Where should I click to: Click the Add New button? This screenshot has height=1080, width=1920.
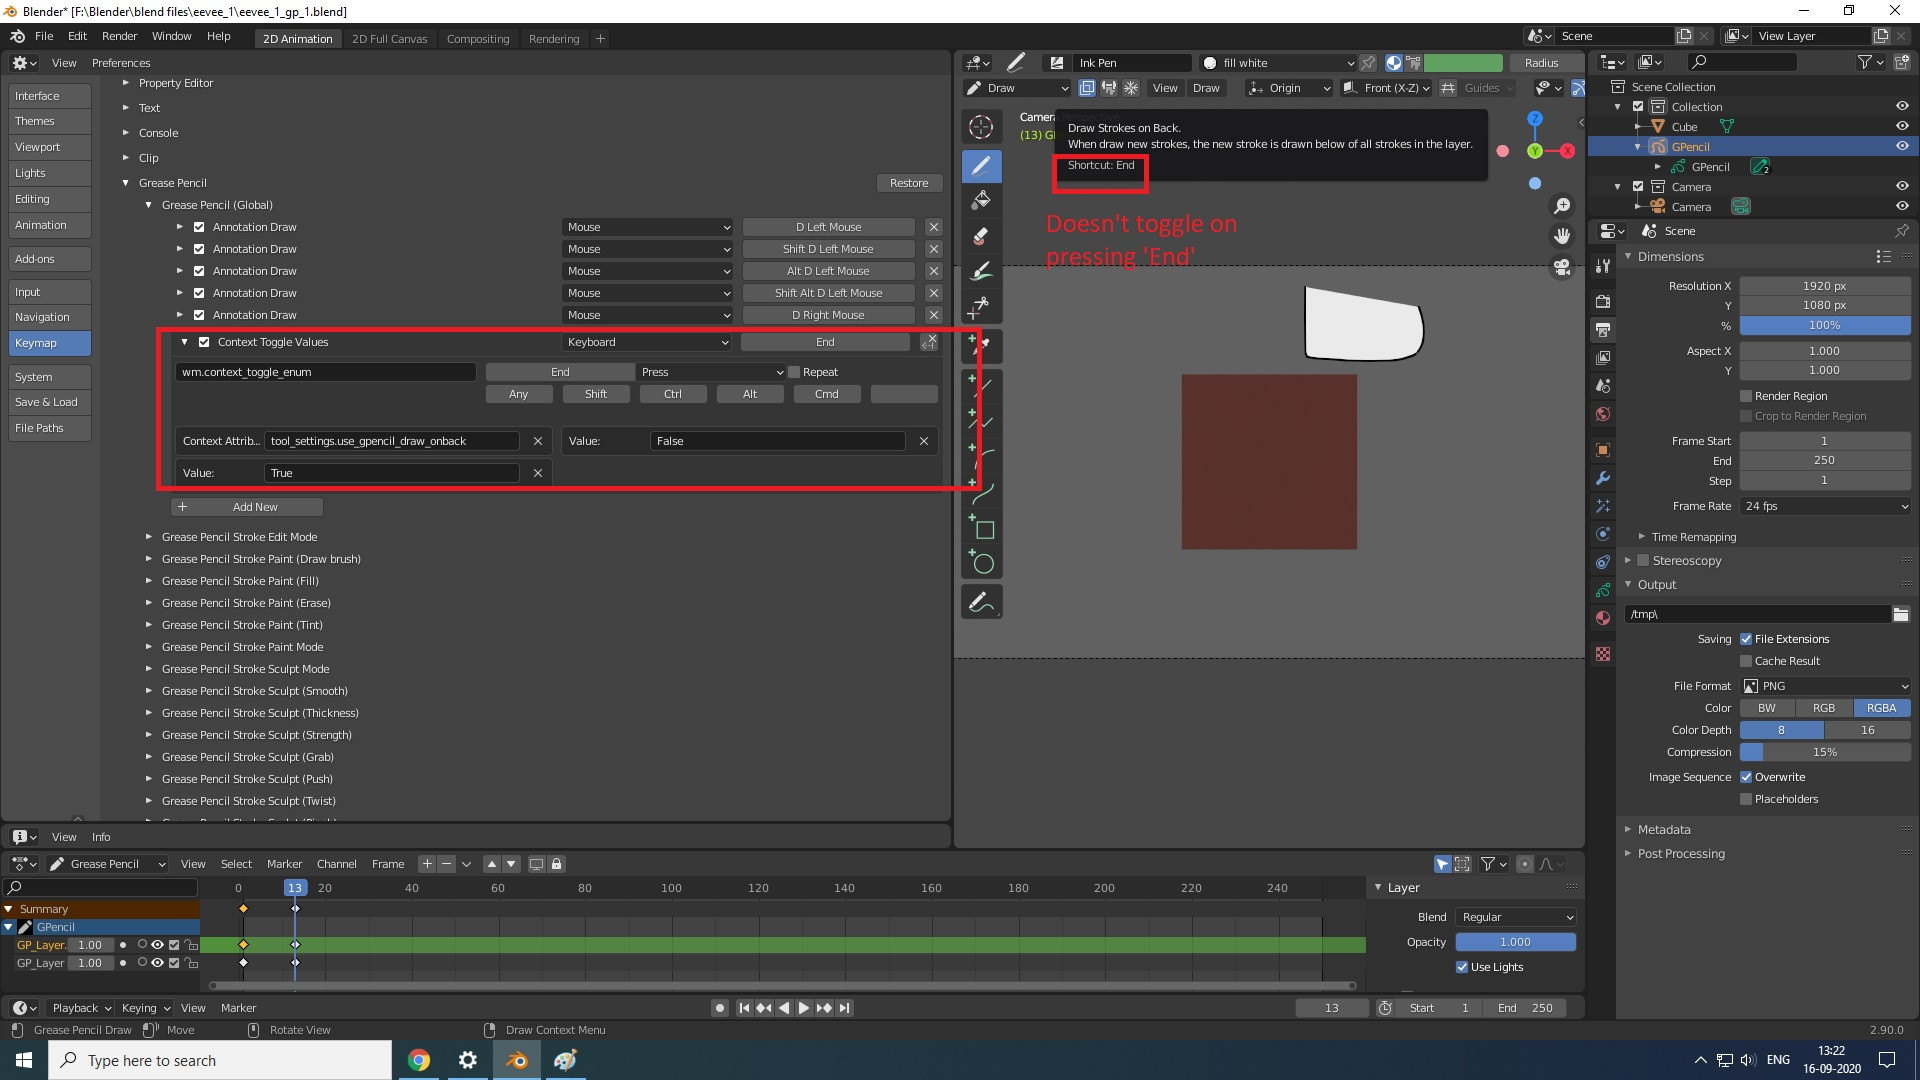[245, 506]
